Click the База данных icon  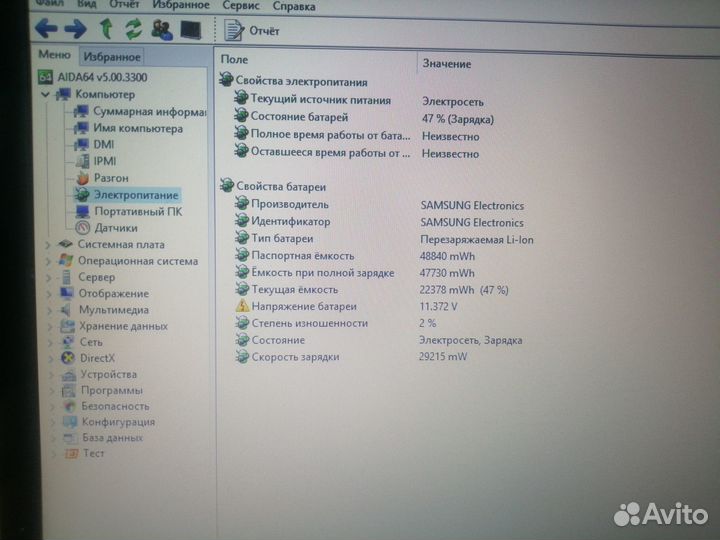click(x=70, y=438)
